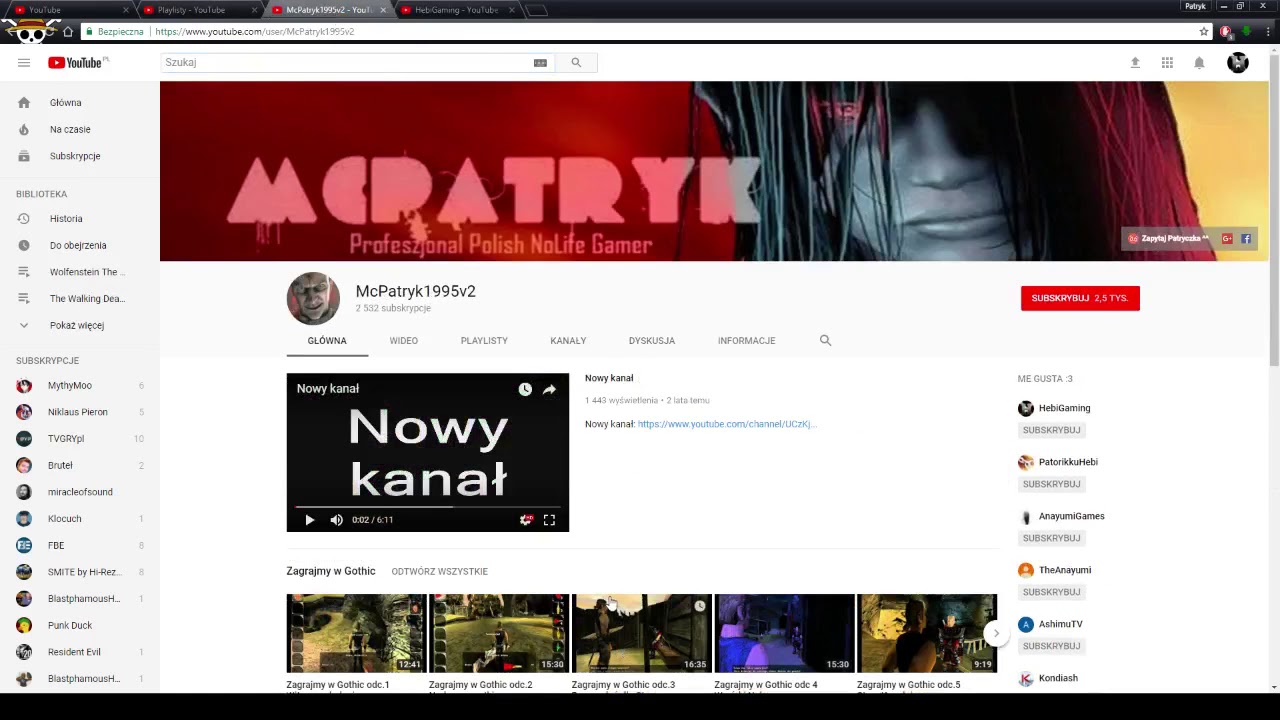
Task: Click ODTWÓRZ WSZYSTKIE
Action: [x=439, y=572]
